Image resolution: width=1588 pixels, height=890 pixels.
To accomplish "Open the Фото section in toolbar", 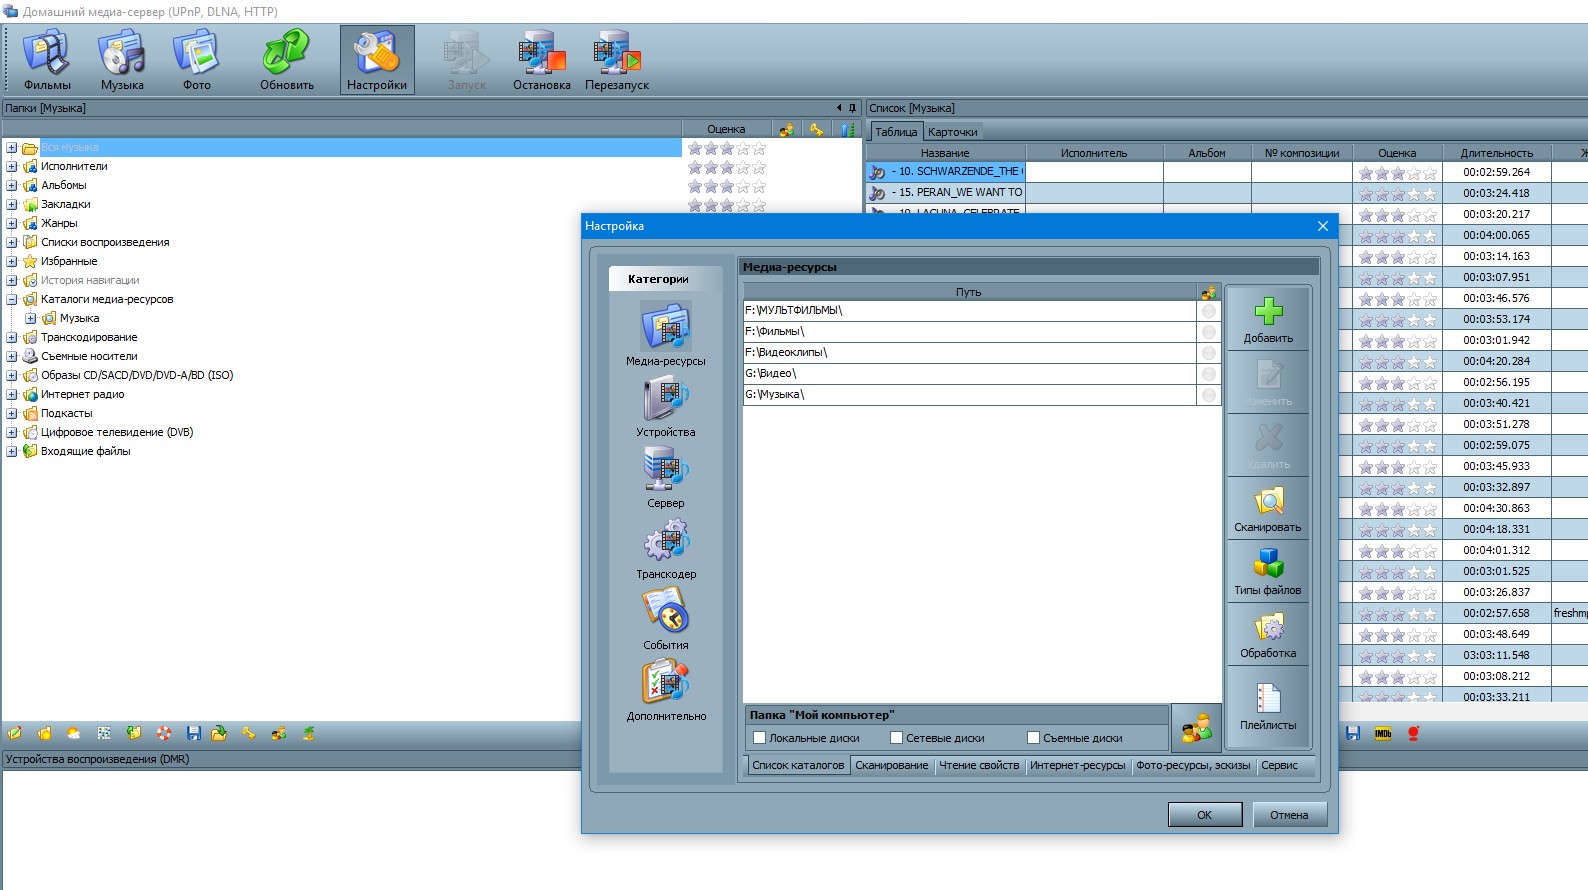I will [196, 60].
